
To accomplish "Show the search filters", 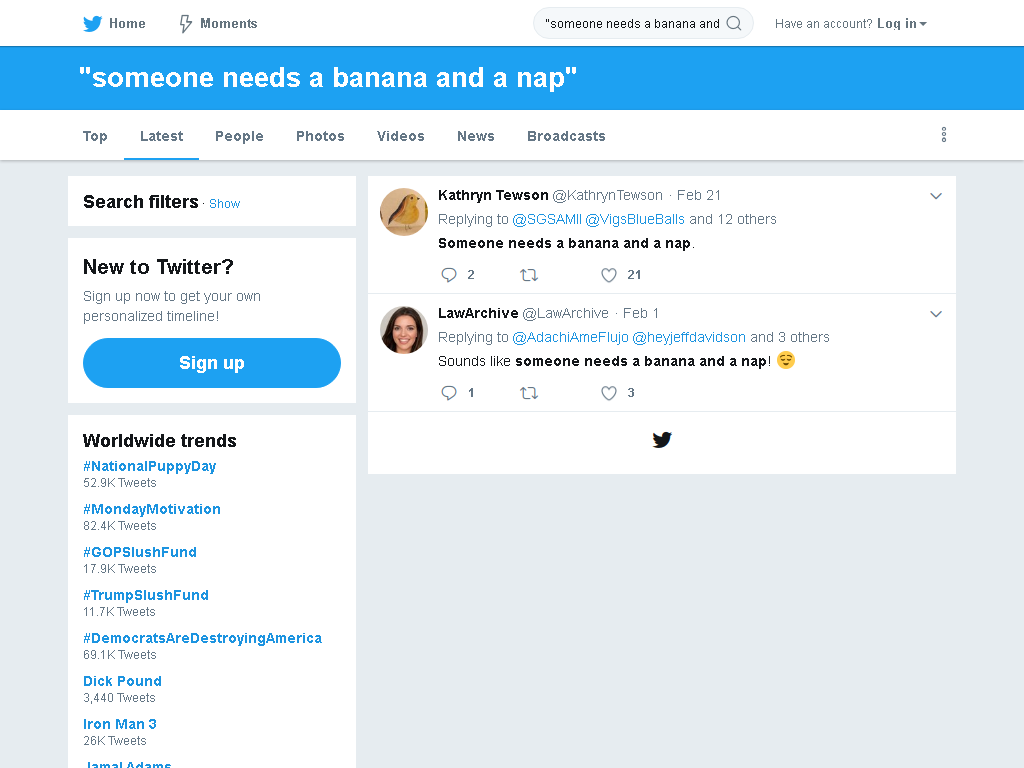I will click(x=225, y=204).
